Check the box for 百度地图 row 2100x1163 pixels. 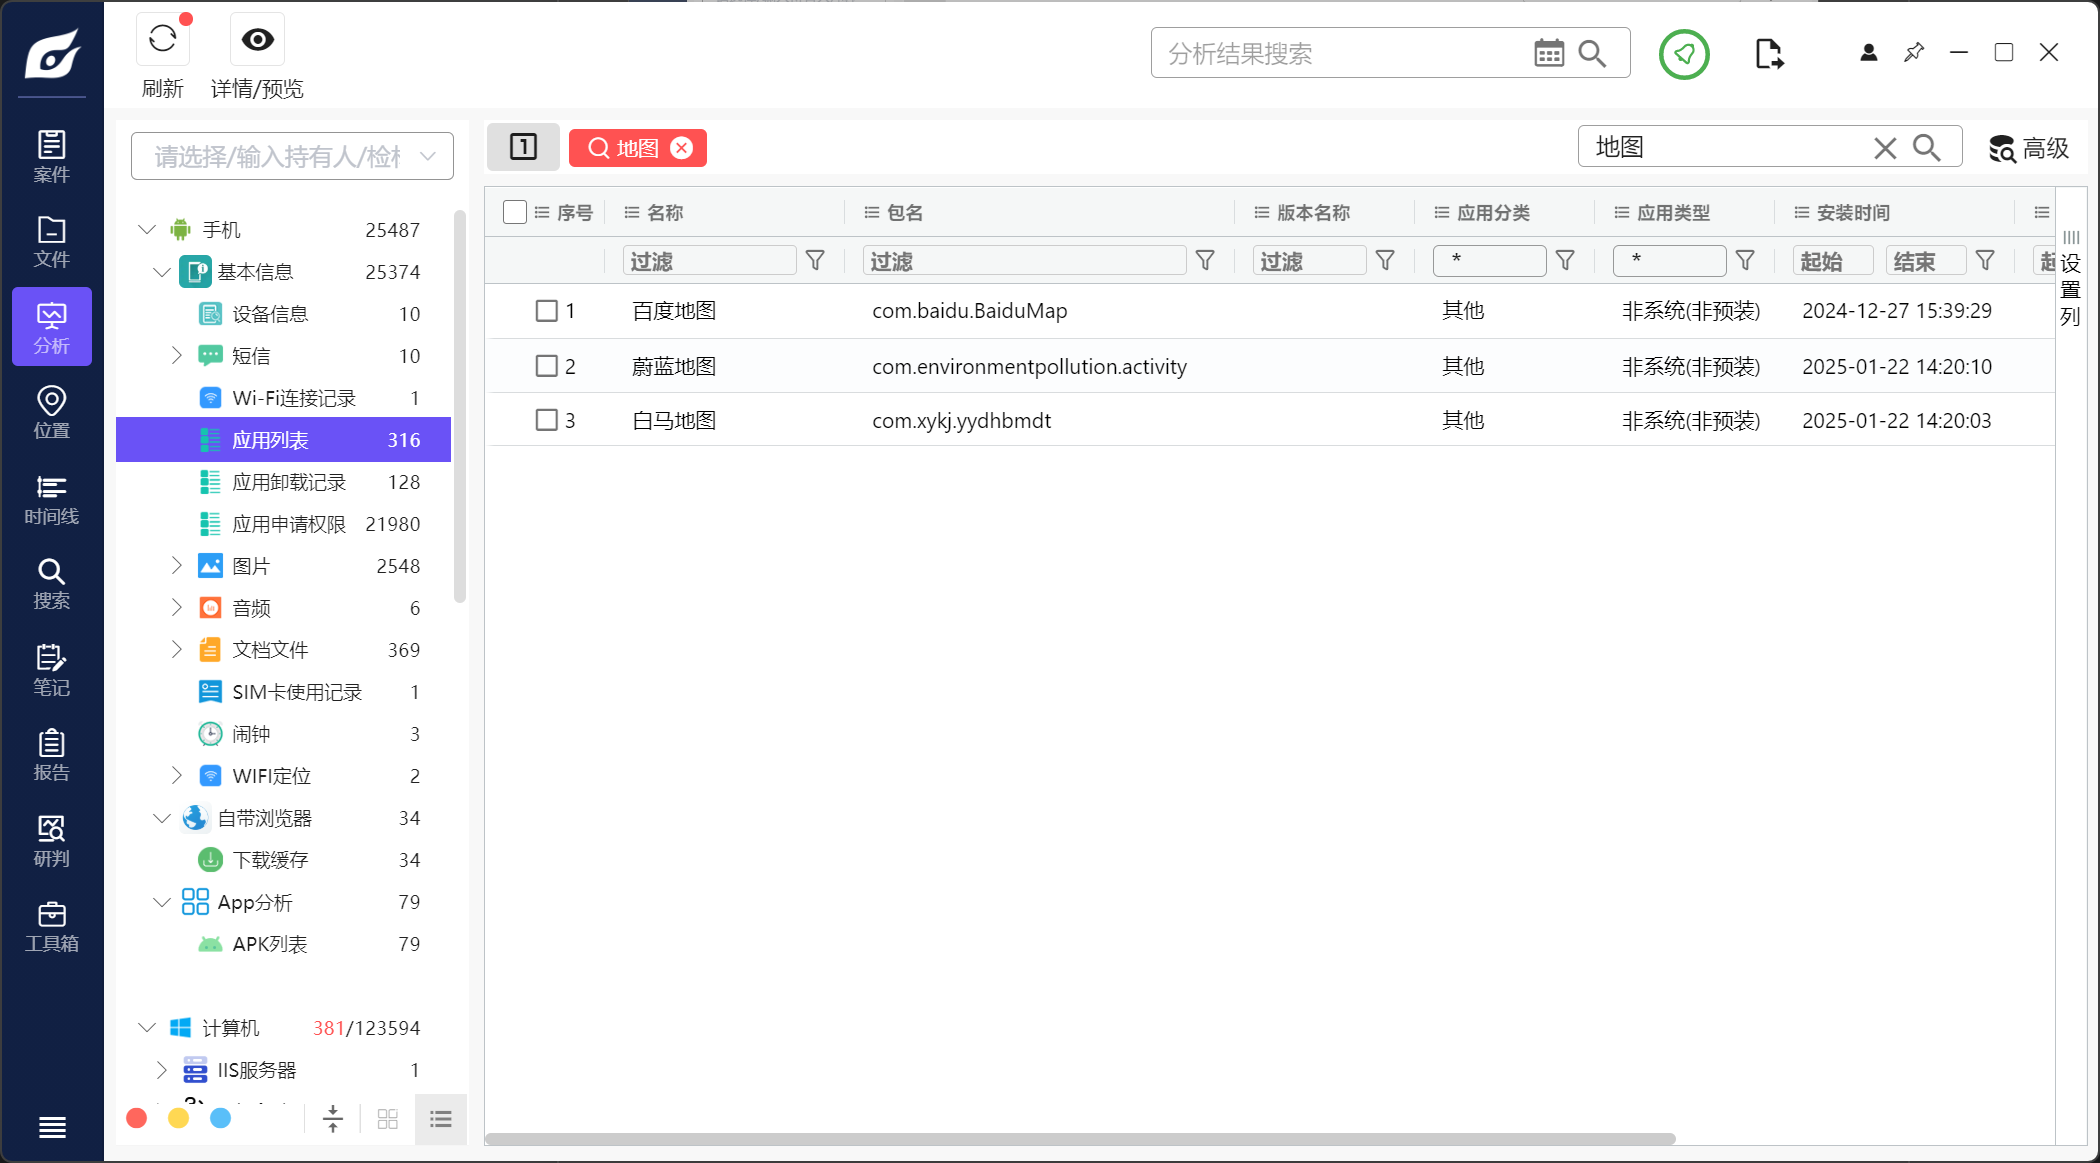coord(546,311)
